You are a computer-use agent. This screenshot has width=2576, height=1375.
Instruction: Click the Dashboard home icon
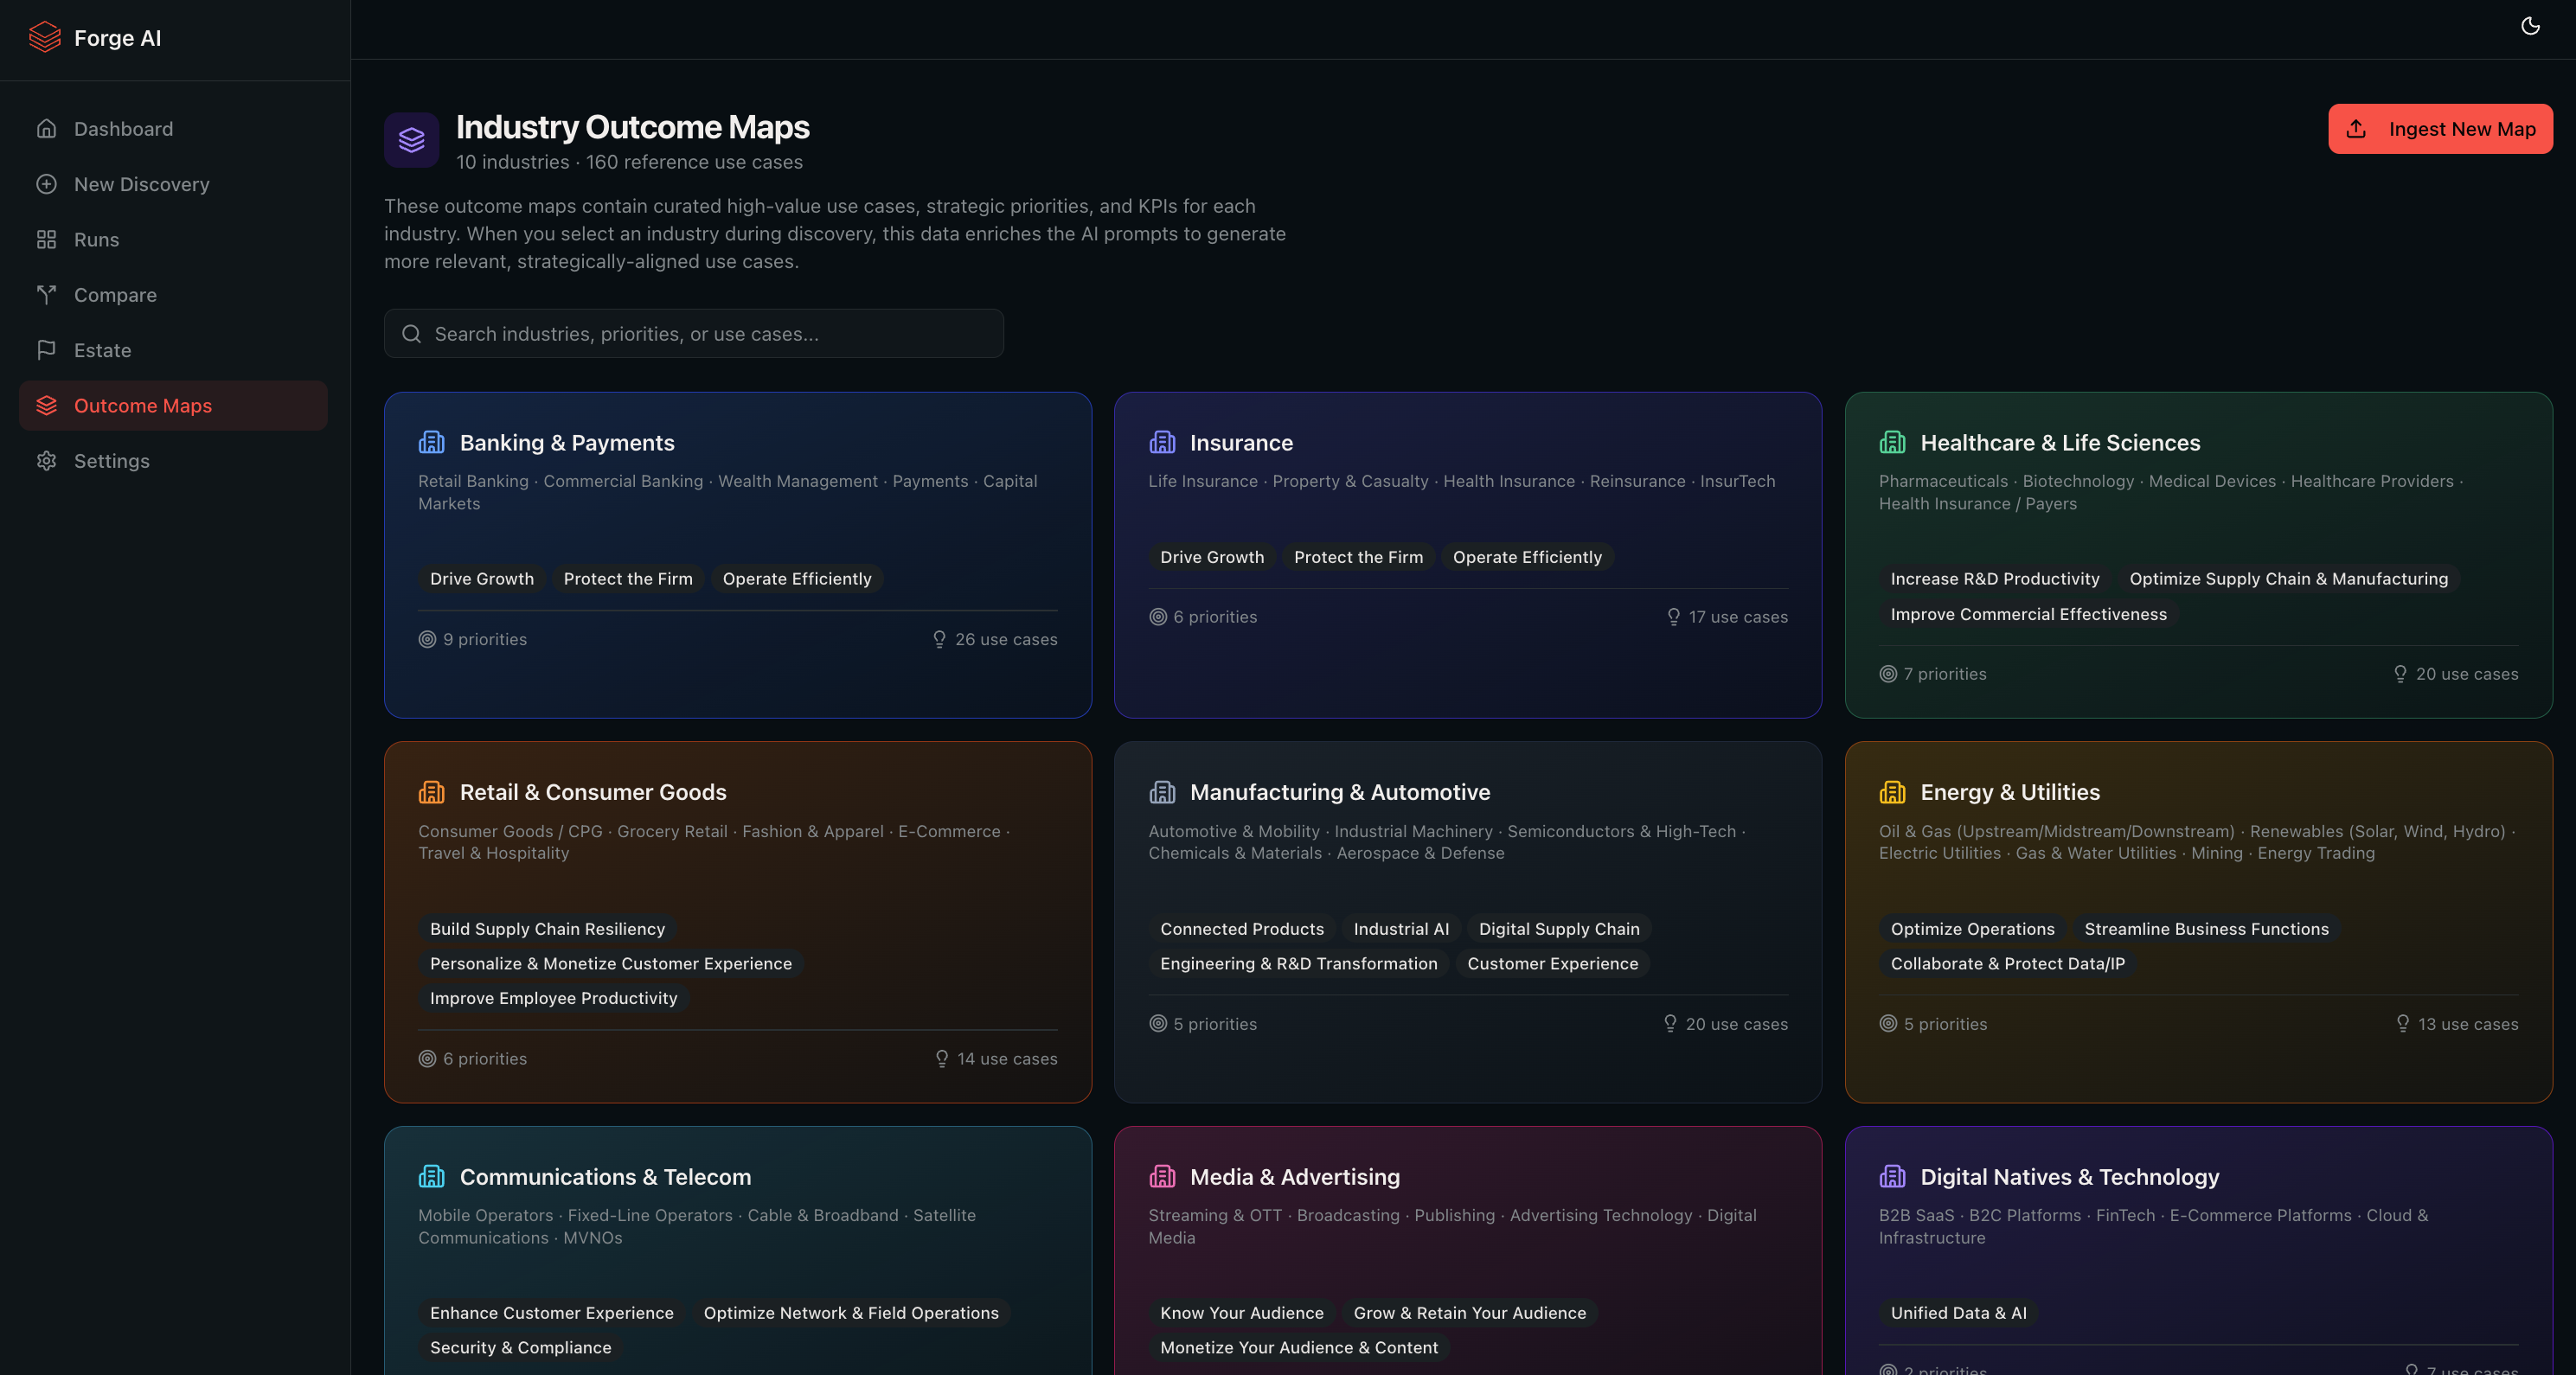[46, 129]
